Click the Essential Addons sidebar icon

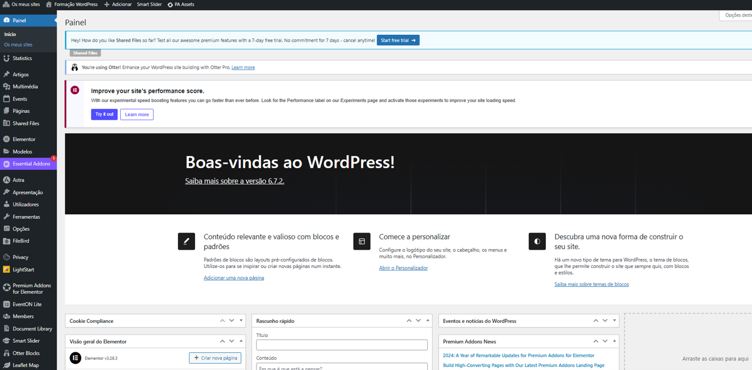[6, 164]
